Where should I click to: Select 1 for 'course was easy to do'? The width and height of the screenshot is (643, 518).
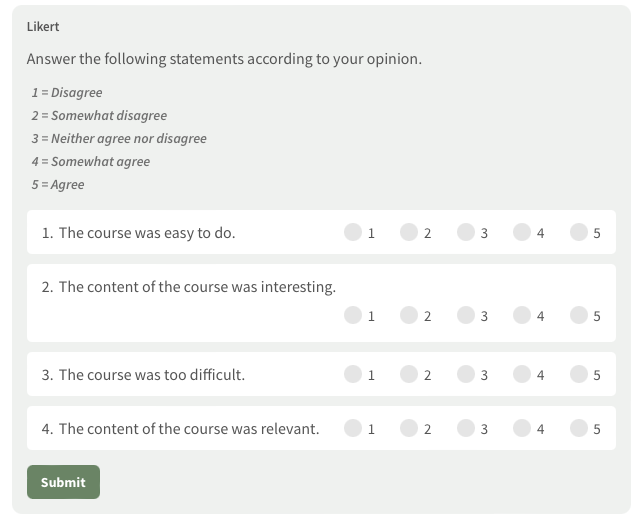coord(353,232)
